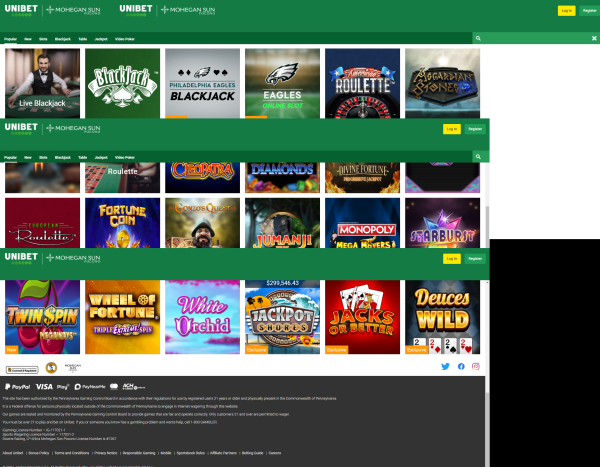Click Log In in the lowest header

(452, 259)
